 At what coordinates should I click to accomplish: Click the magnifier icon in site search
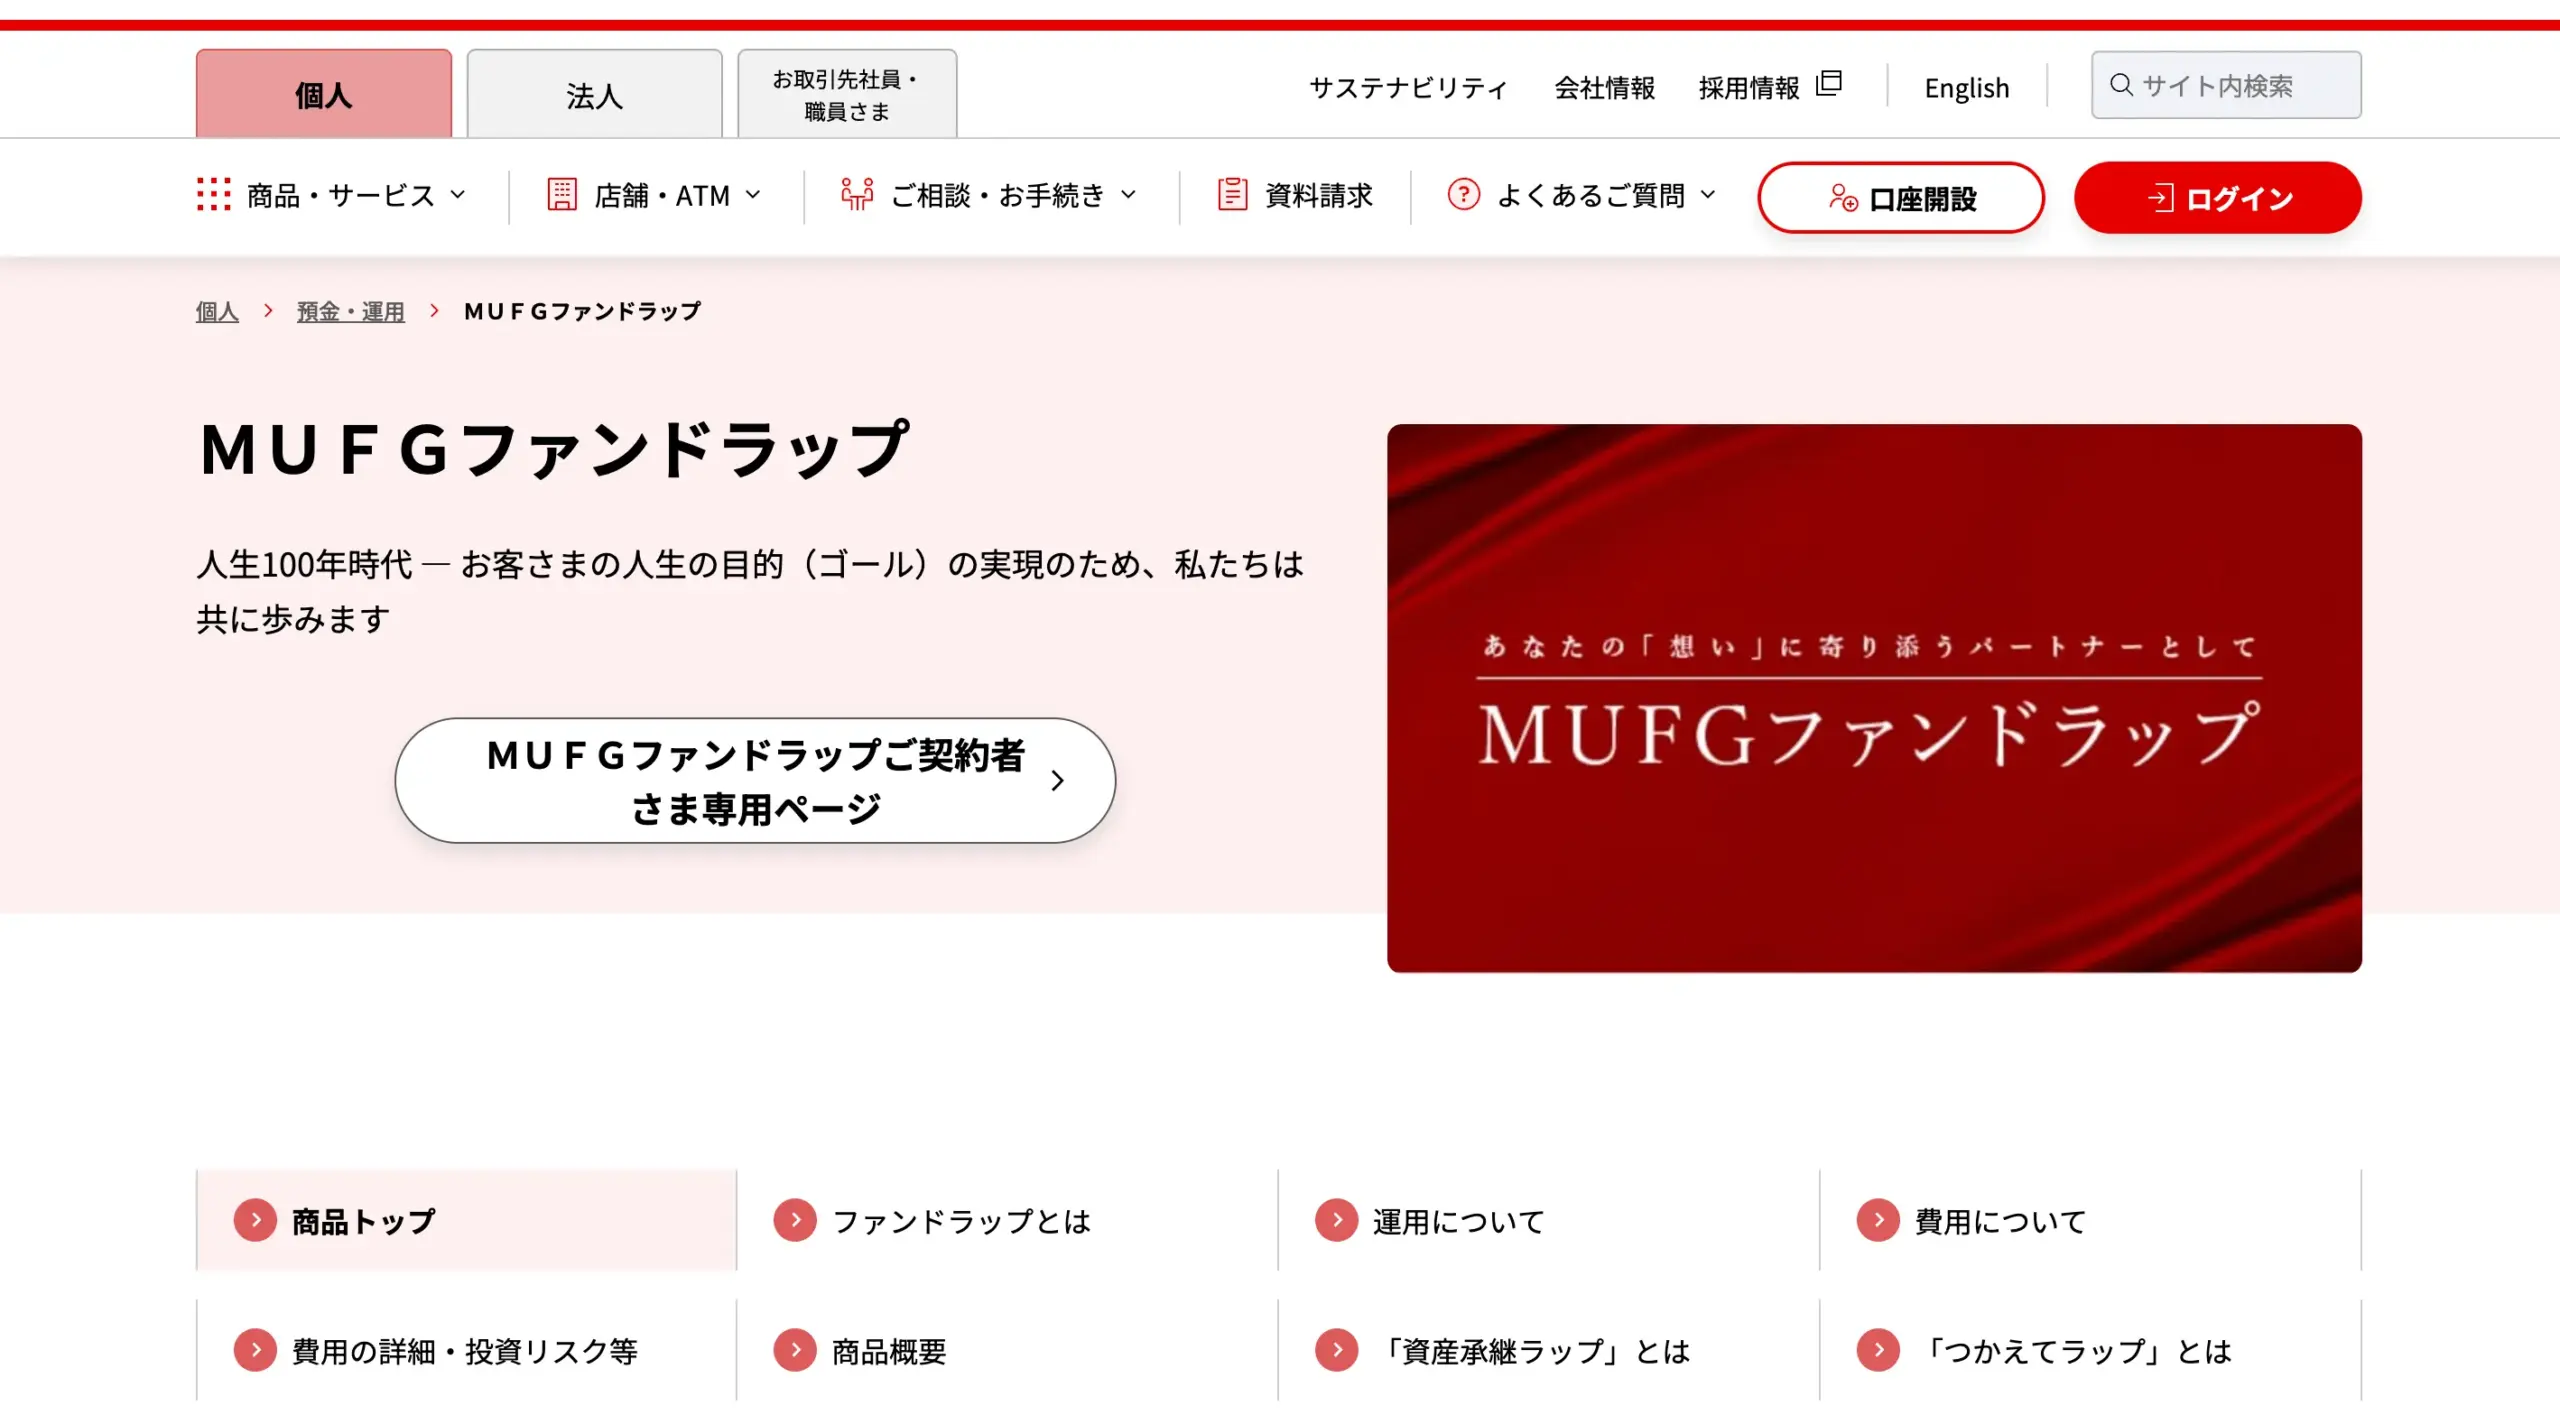point(2121,85)
